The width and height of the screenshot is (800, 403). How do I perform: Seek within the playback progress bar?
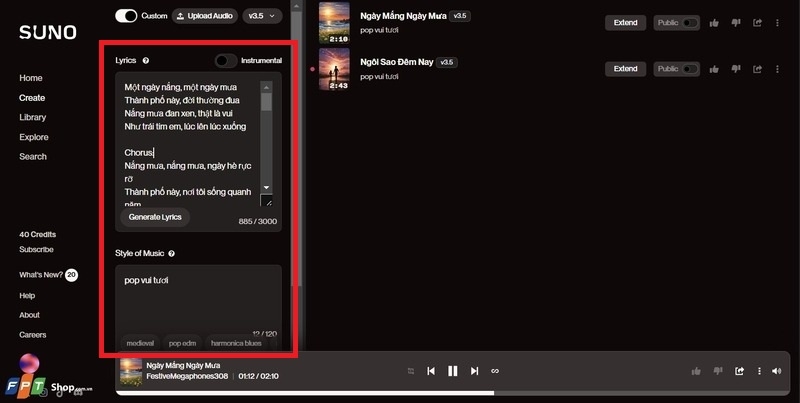tap(453, 393)
